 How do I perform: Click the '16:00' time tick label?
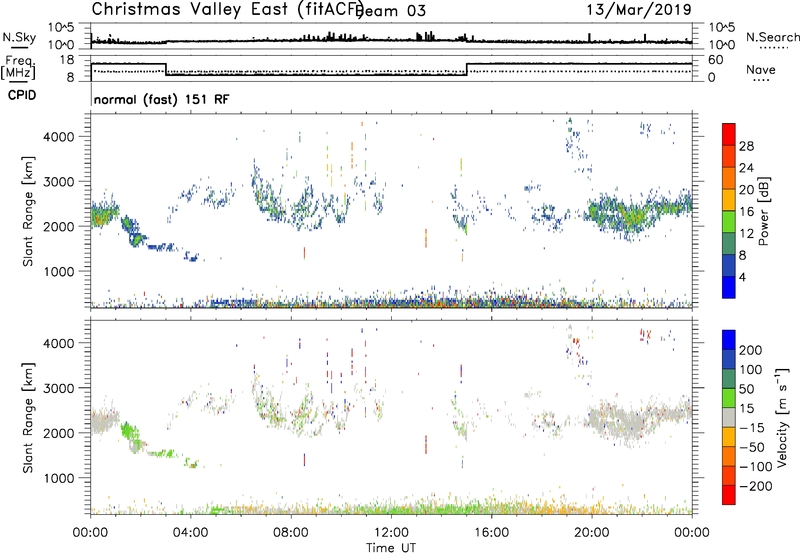492,533
